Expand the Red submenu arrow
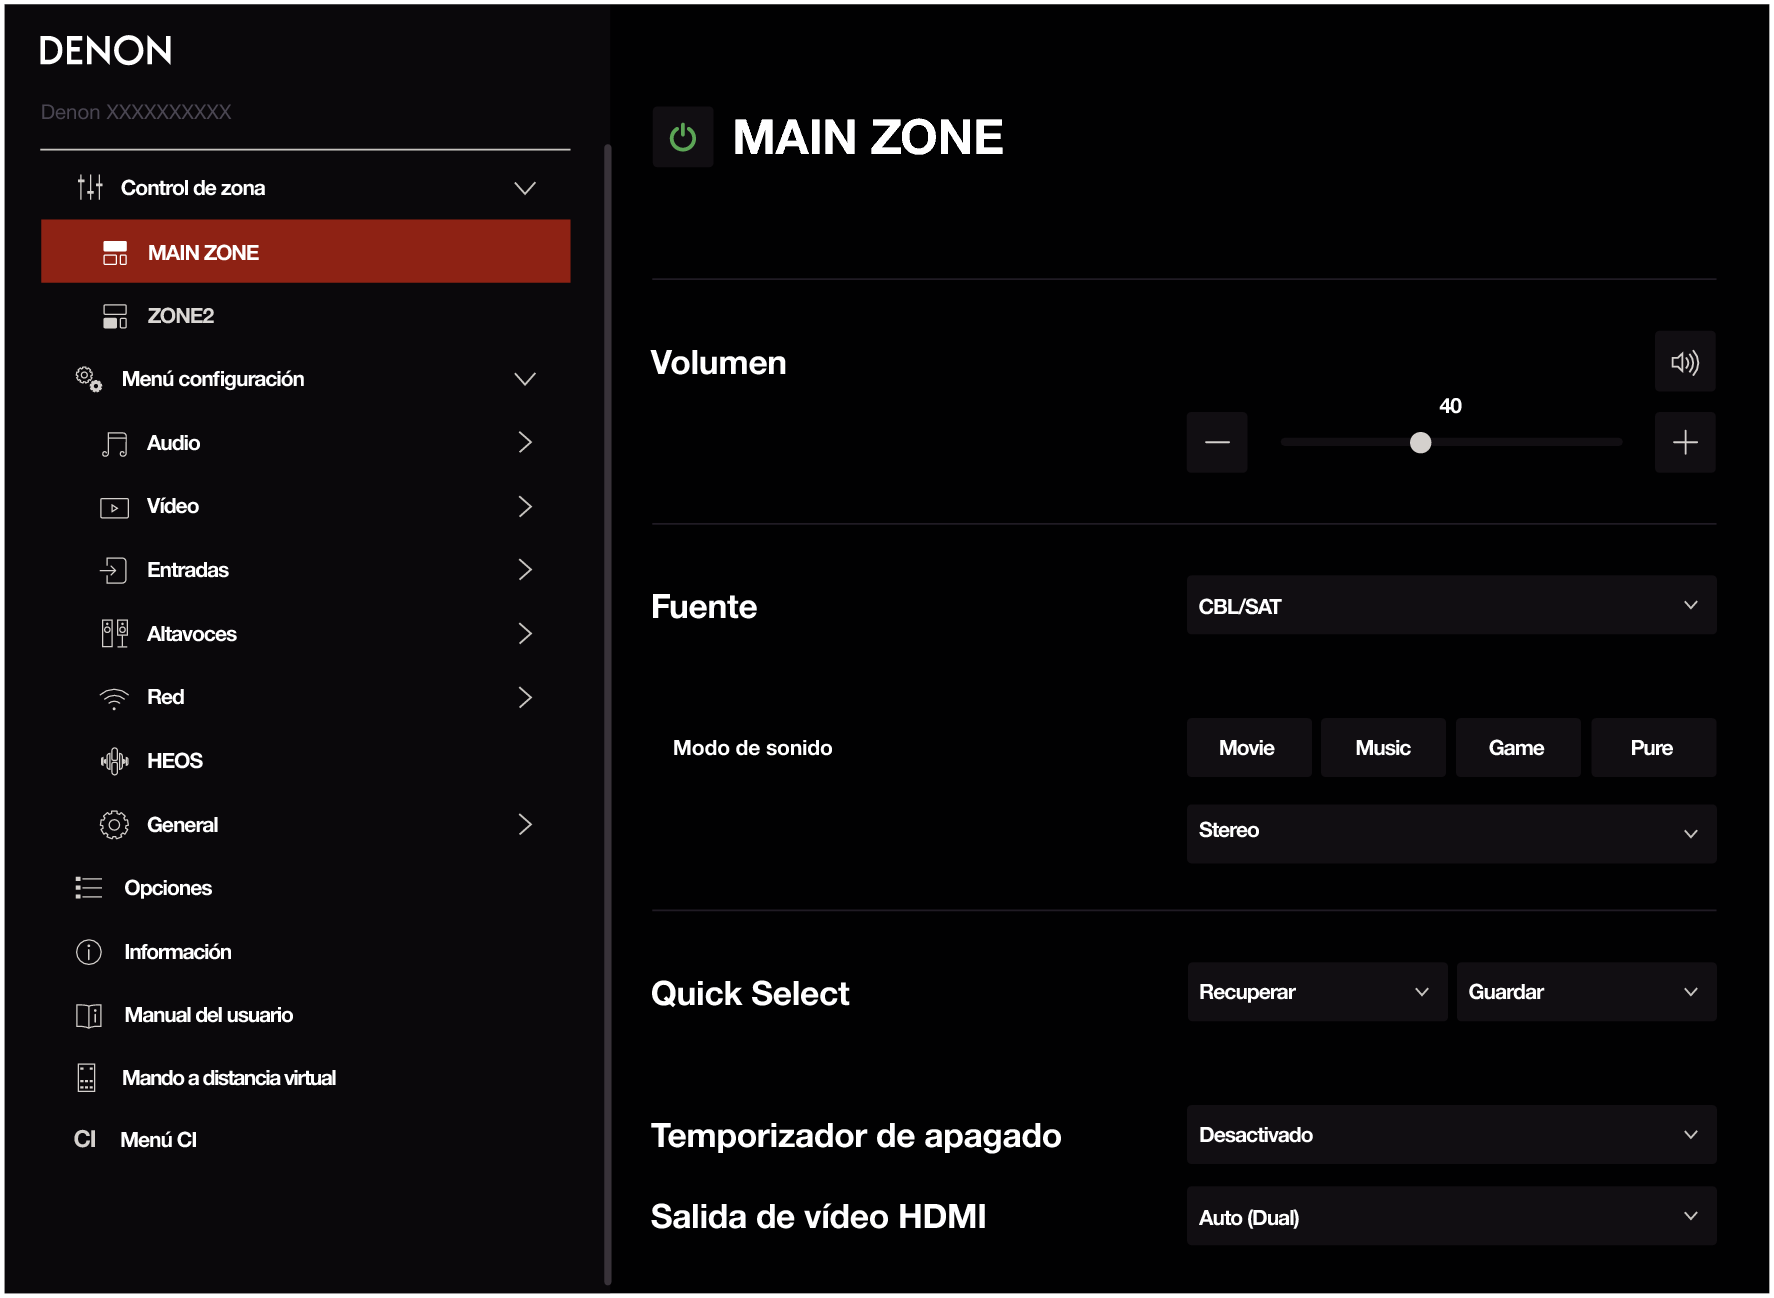The width and height of the screenshot is (1774, 1298). pyautogui.click(x=525, y=697)
